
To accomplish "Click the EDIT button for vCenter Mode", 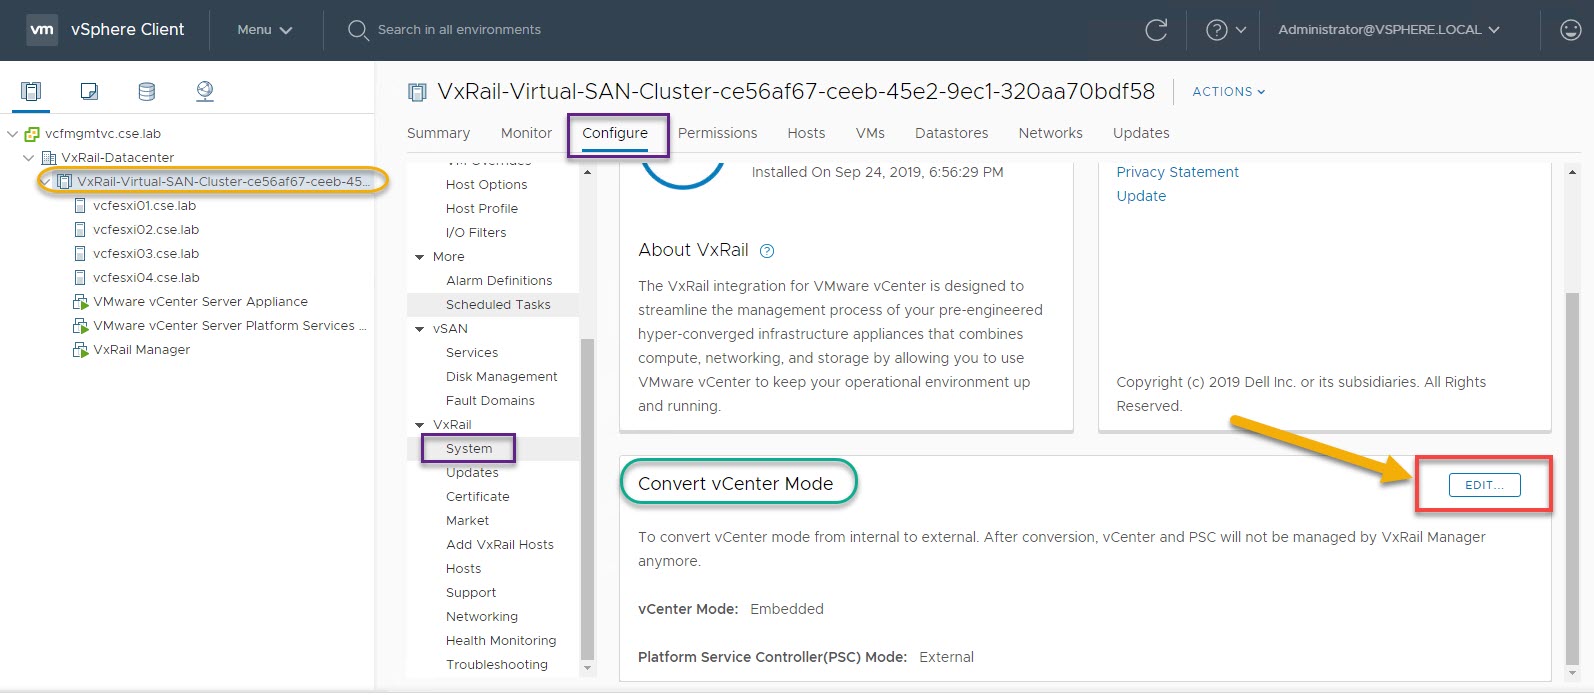I will (1484, 485).
